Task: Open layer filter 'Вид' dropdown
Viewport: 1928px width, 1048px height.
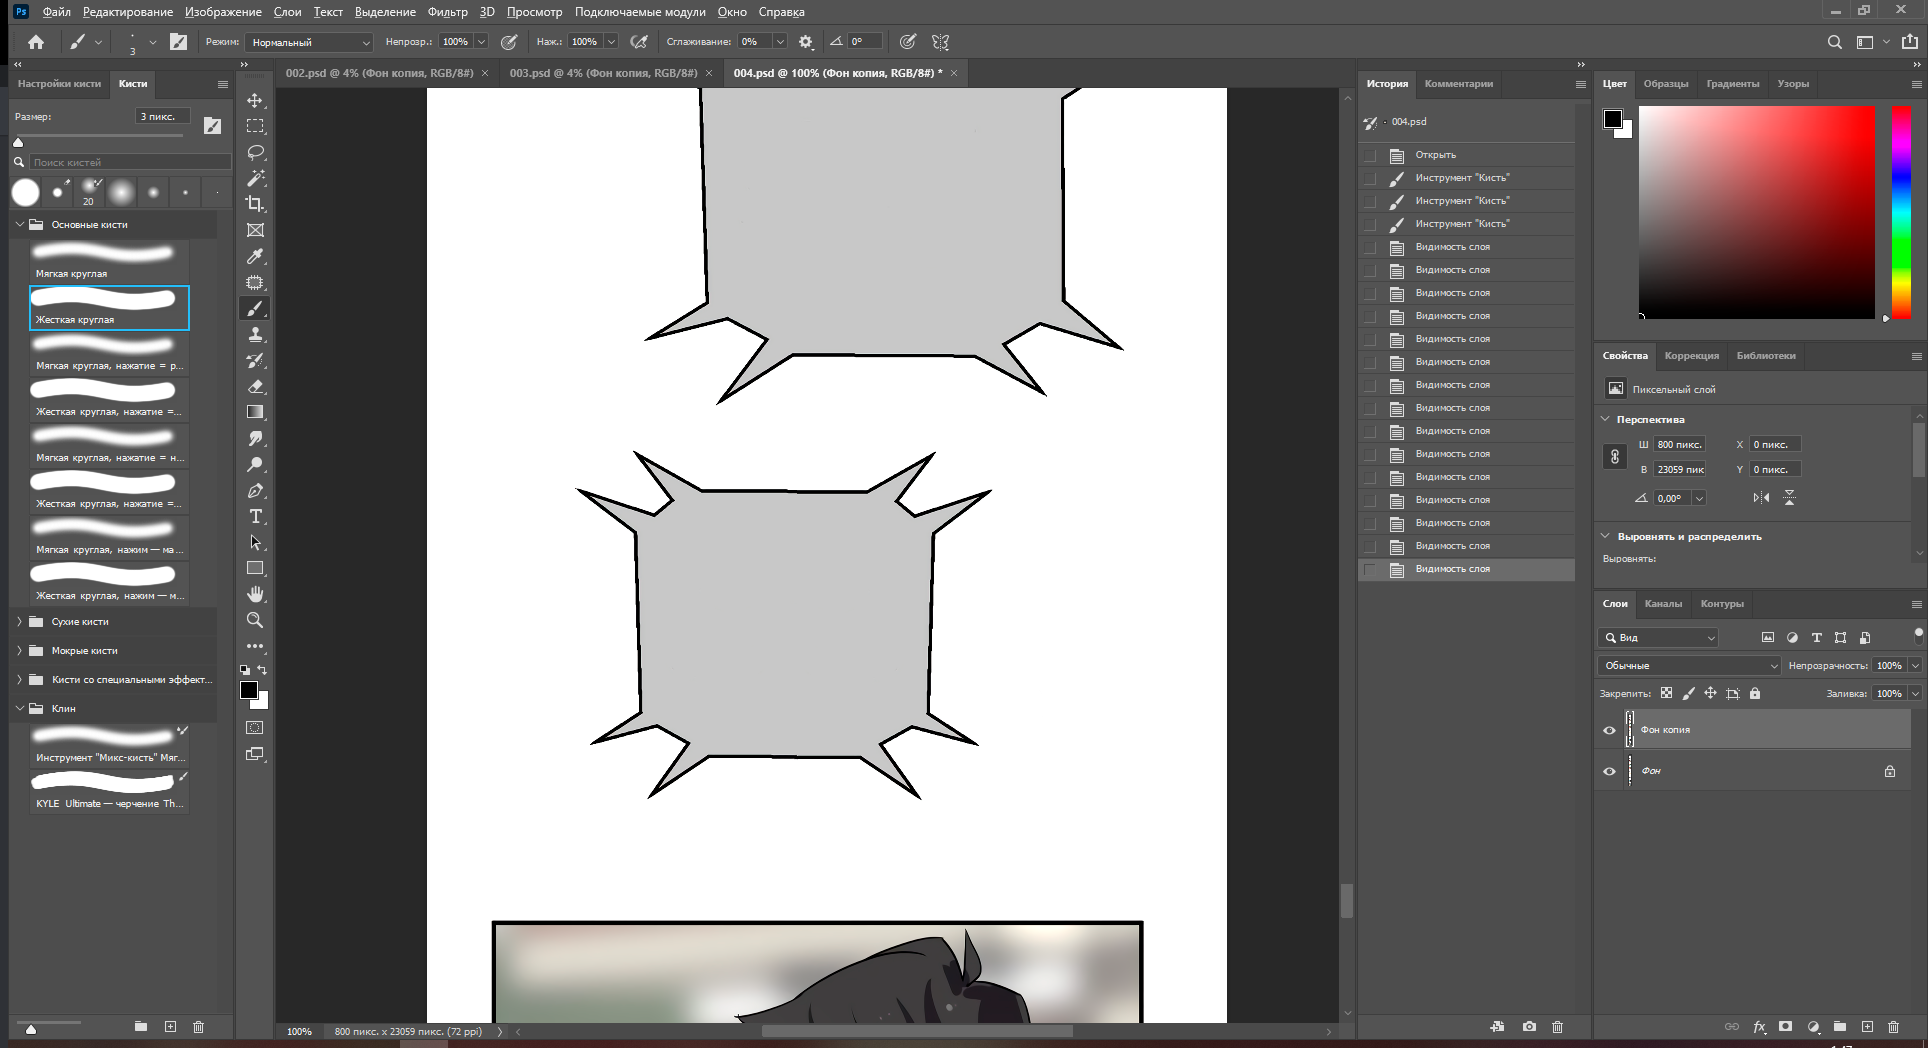Action: (1658, 637)
